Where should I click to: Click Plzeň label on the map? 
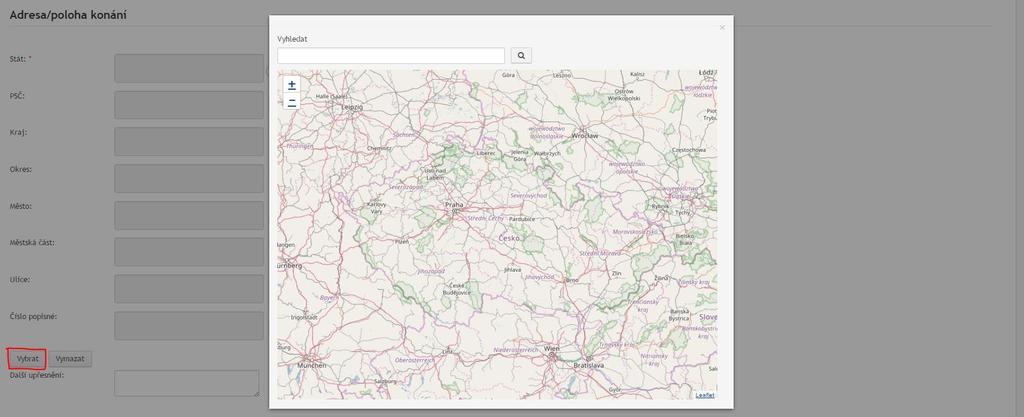click(x=402, y=241)
